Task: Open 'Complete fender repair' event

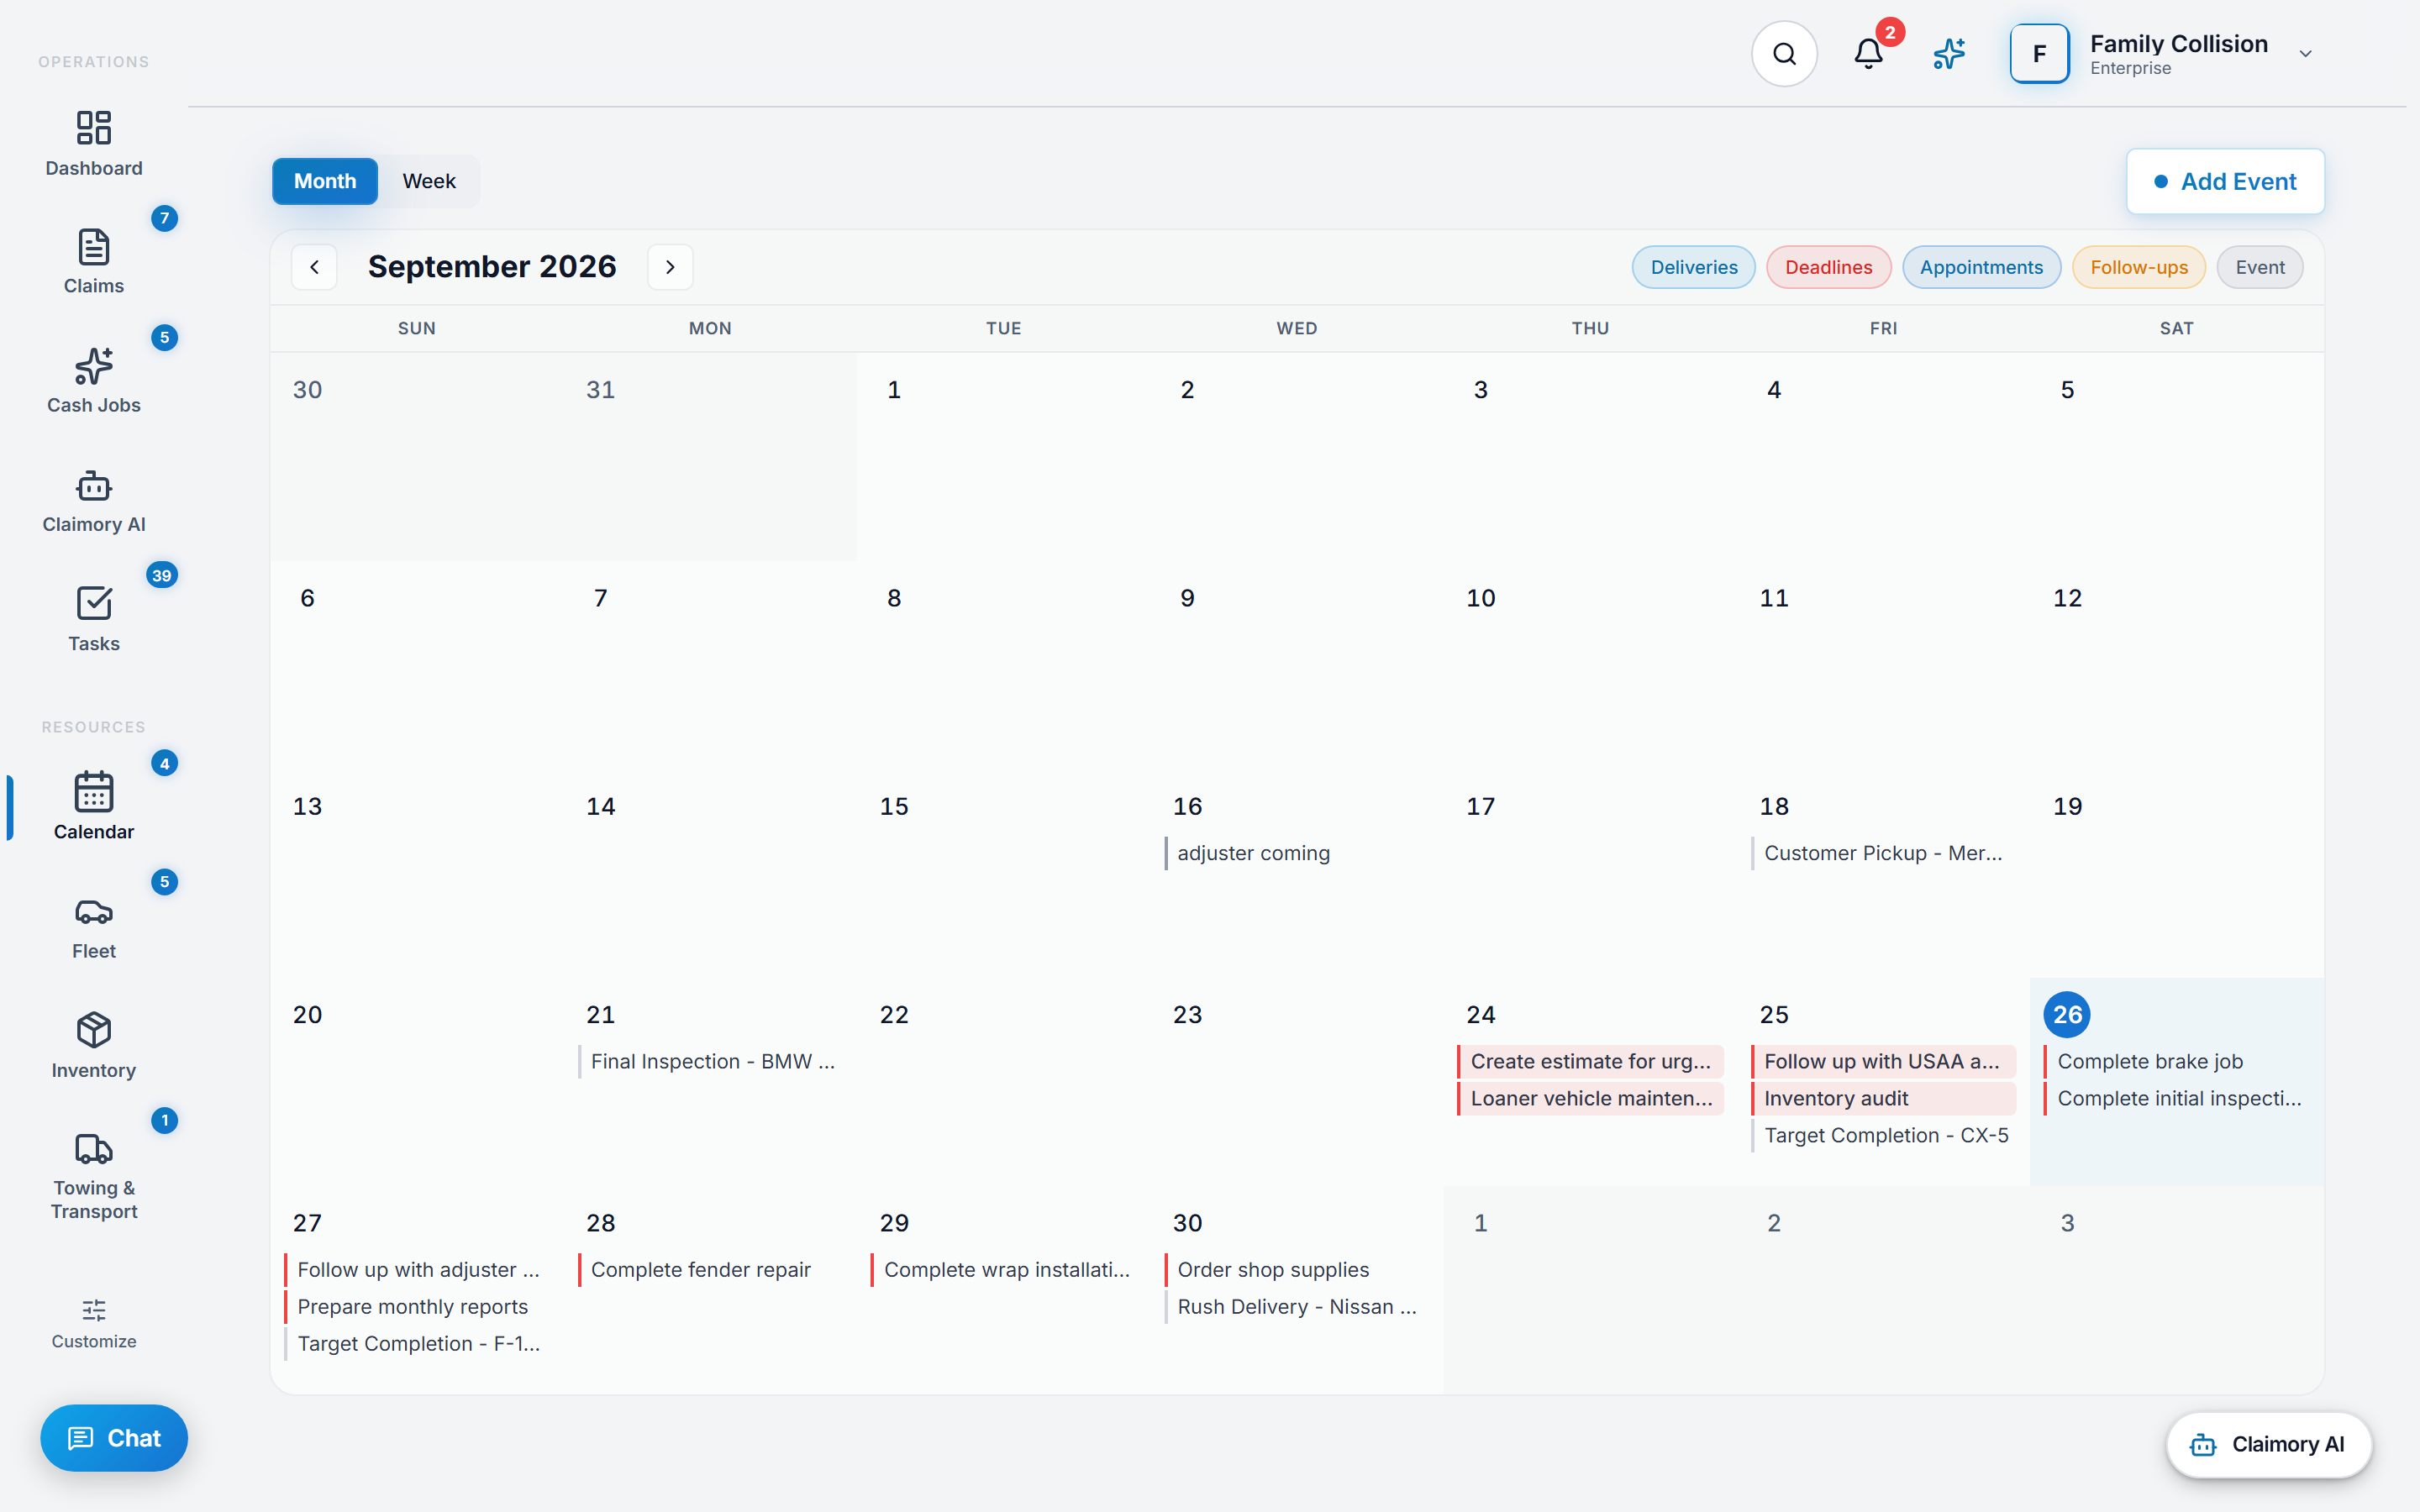Action: (x=710, y=1269)
